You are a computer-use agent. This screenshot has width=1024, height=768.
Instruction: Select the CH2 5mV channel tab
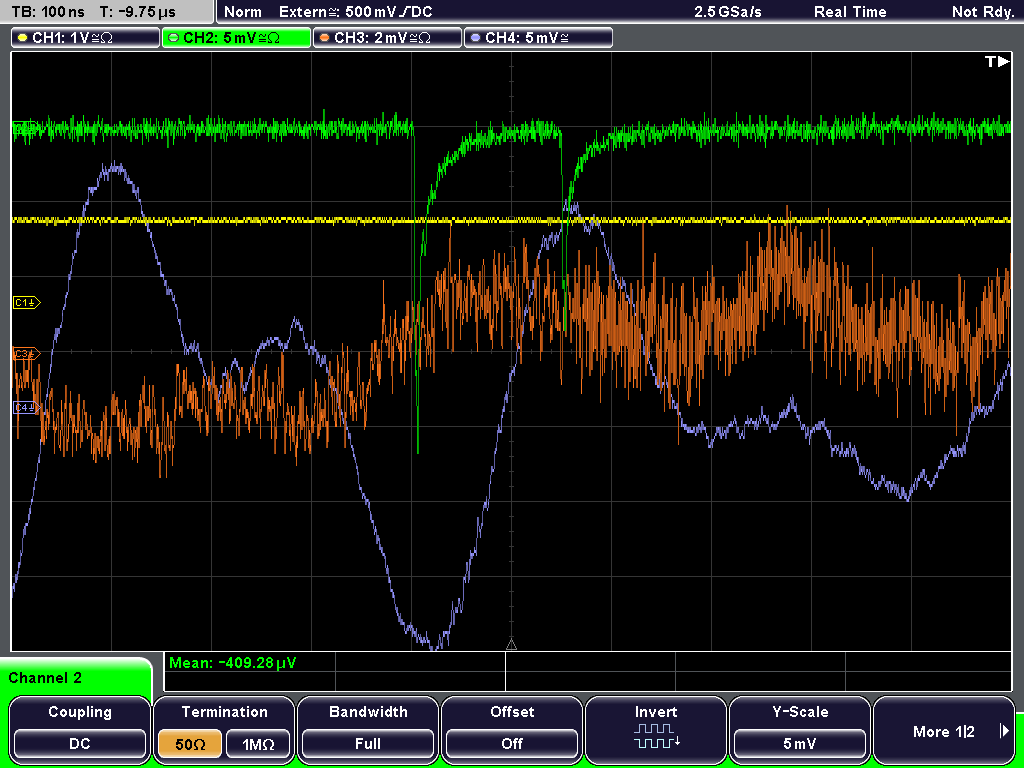[x=236, y=38]
